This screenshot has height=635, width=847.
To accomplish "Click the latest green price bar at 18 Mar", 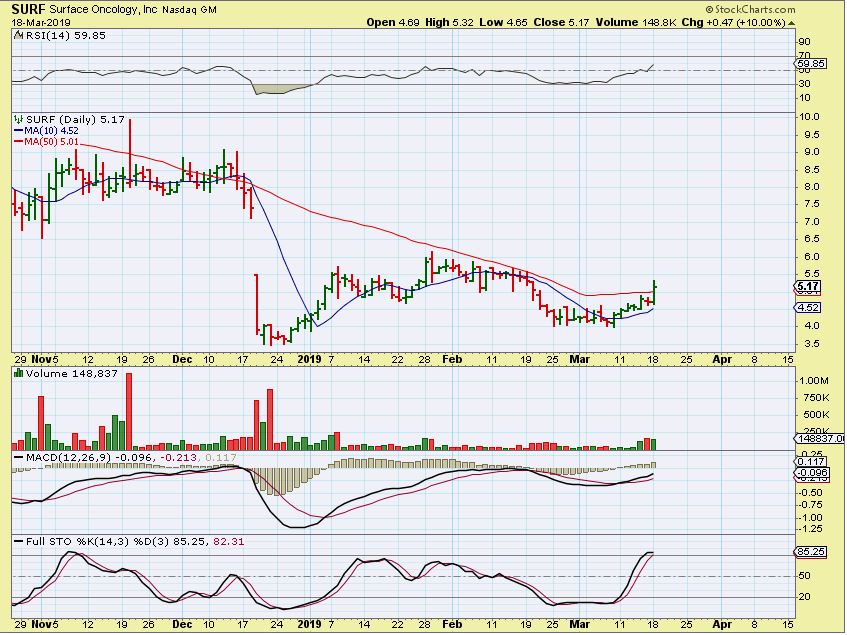I will (x=655, y=292).
